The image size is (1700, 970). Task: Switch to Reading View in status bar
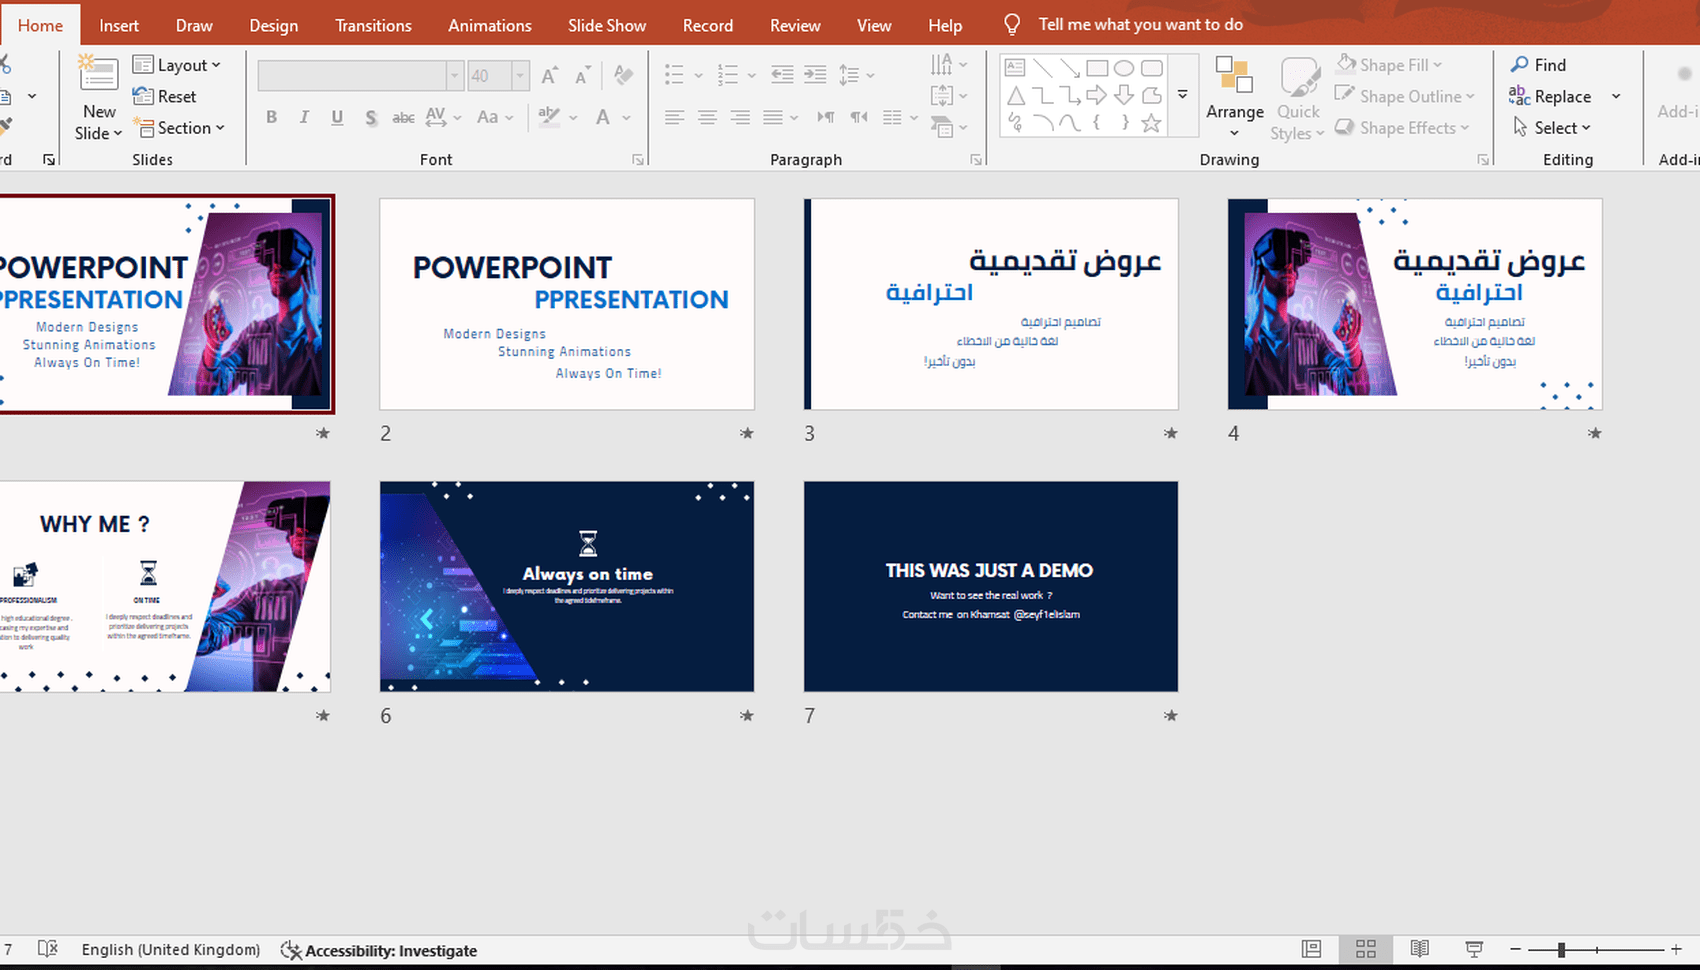[x=1419, y=949]
